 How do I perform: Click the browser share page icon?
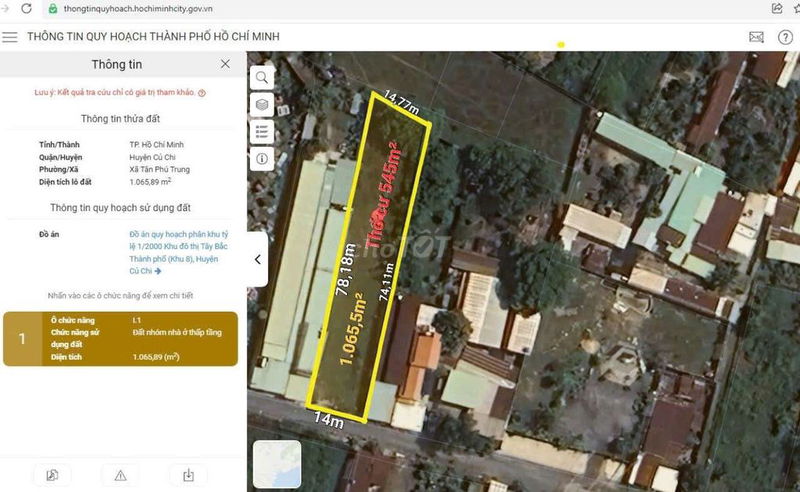[x=777, y=8]
